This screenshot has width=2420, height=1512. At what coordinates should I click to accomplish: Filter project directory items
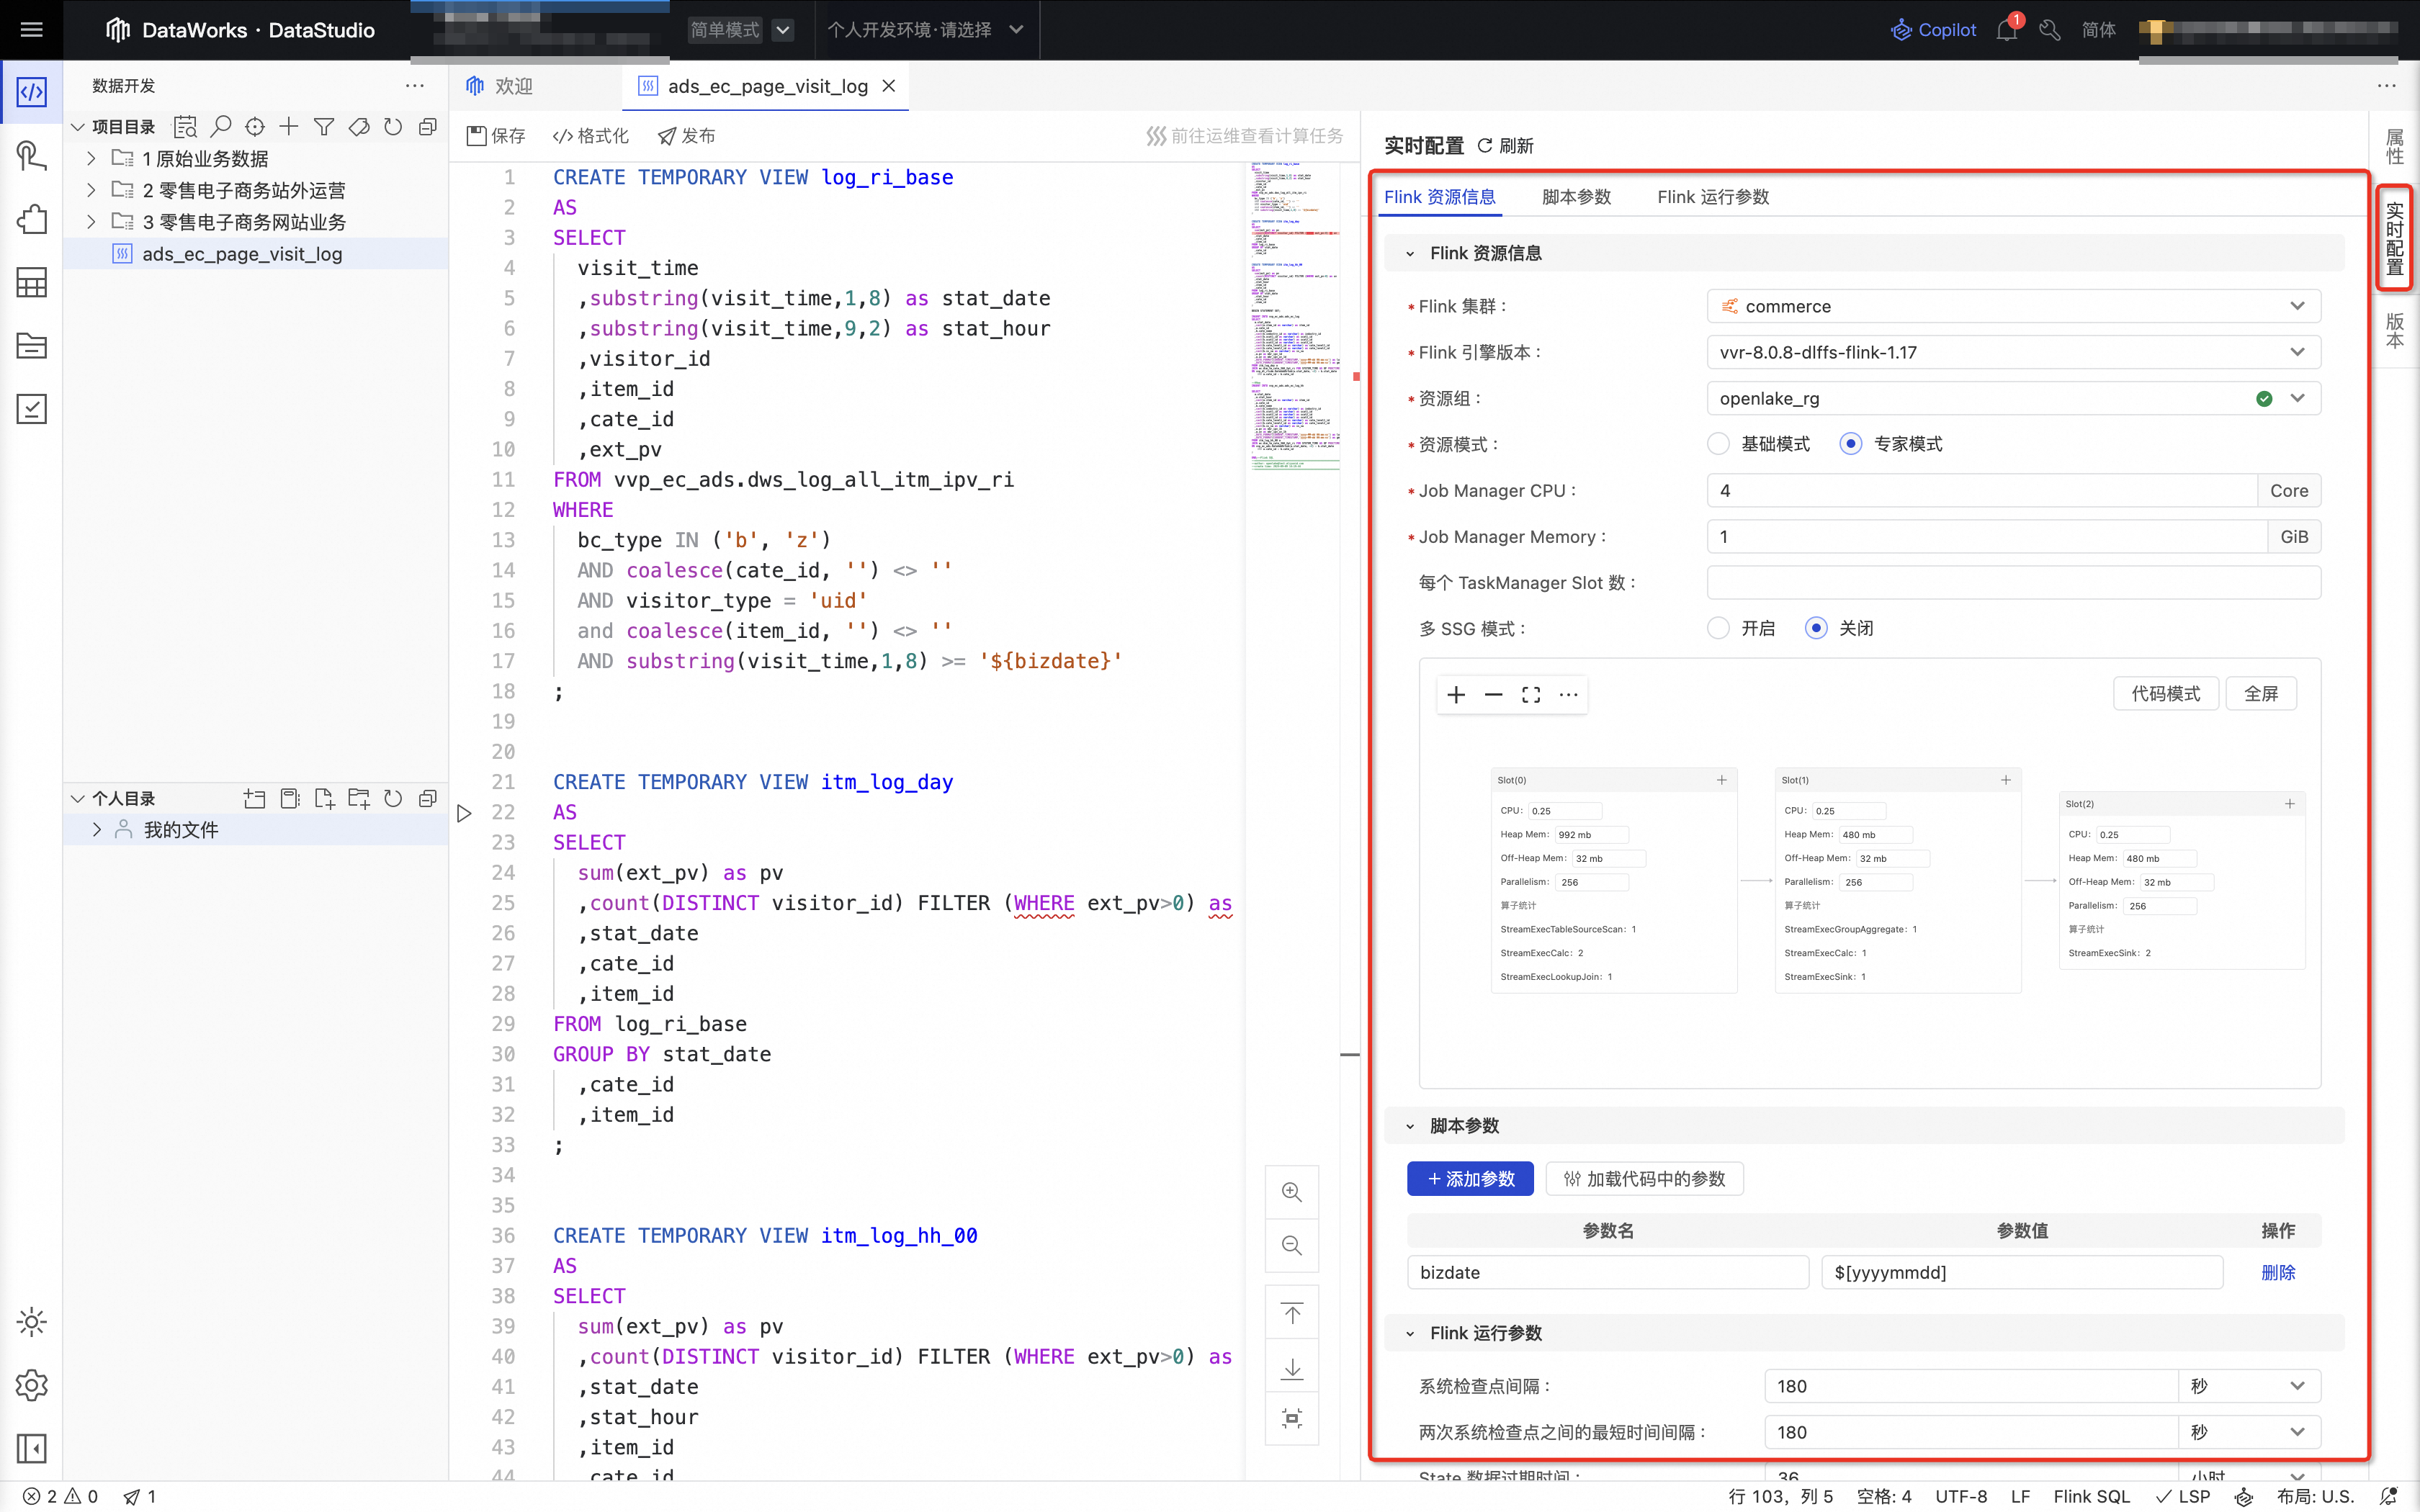[x=324, y=127]
